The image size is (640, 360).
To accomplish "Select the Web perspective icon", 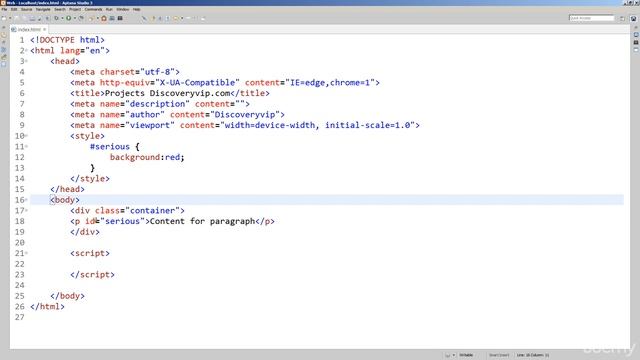I will [633, 18].
